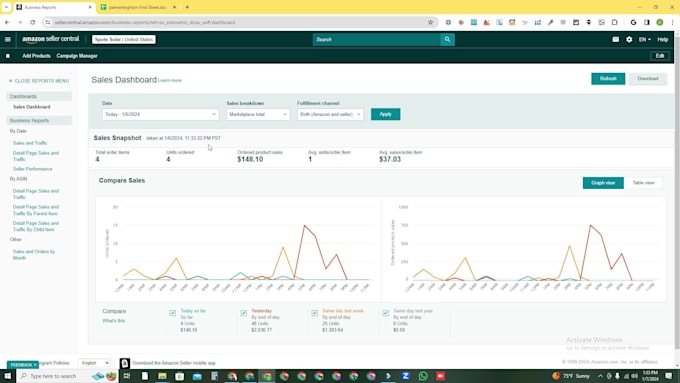Viewport: 680px width, 383px height.
Task: Click the Amazon Seller Central logo
Action: click(51, 39)
